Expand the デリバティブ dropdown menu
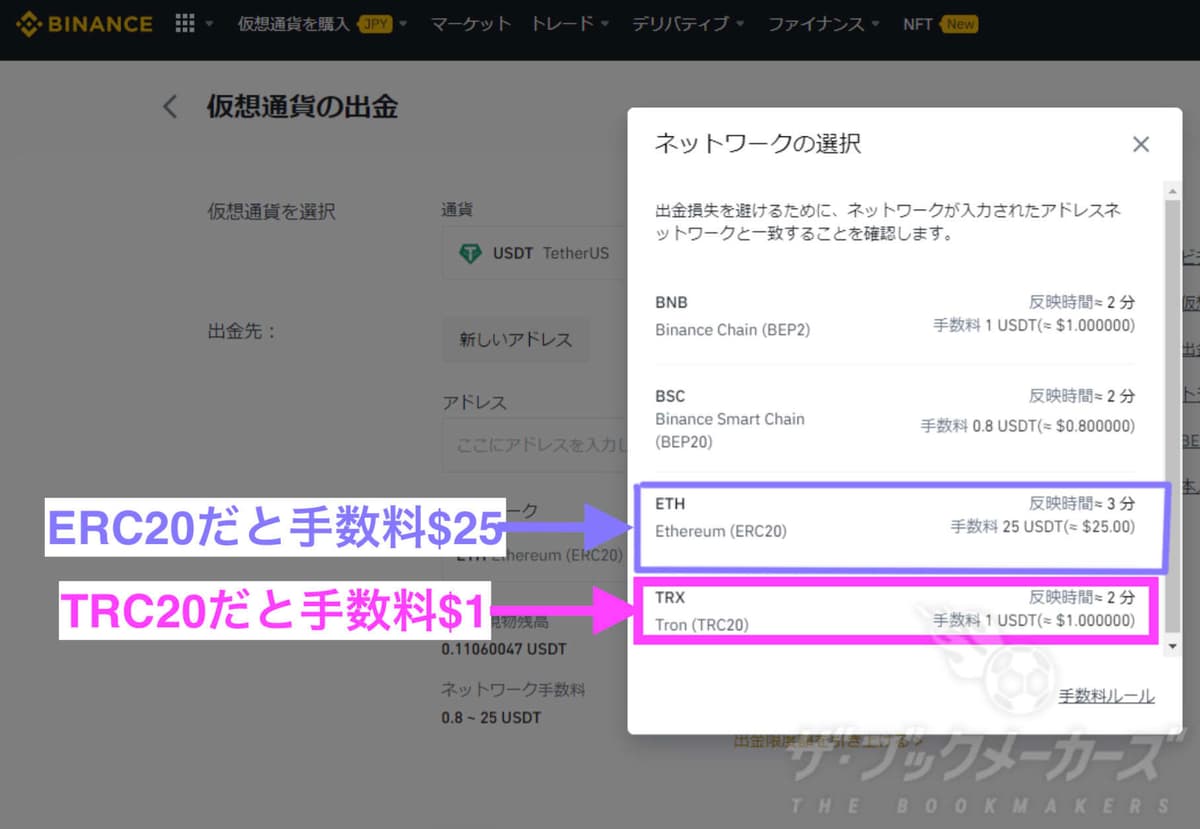Viewport: 1200px width, 829px height. (x=688, y=24)
